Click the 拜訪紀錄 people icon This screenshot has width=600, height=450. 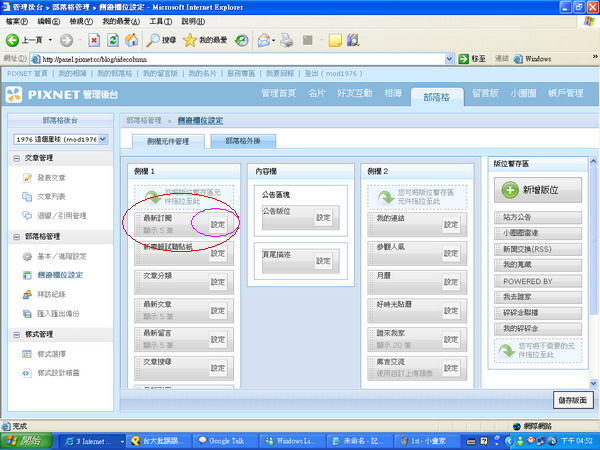tap(27, 294)
